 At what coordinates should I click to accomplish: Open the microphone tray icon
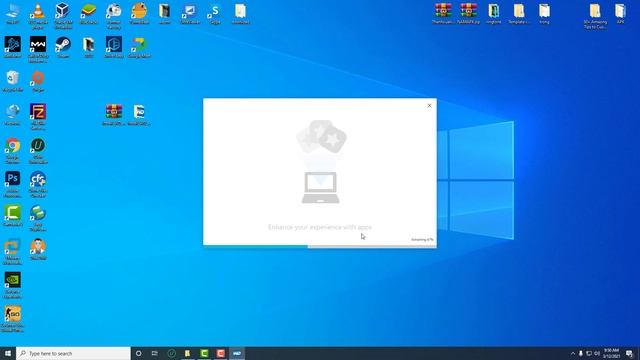click(x=581, y=353)
